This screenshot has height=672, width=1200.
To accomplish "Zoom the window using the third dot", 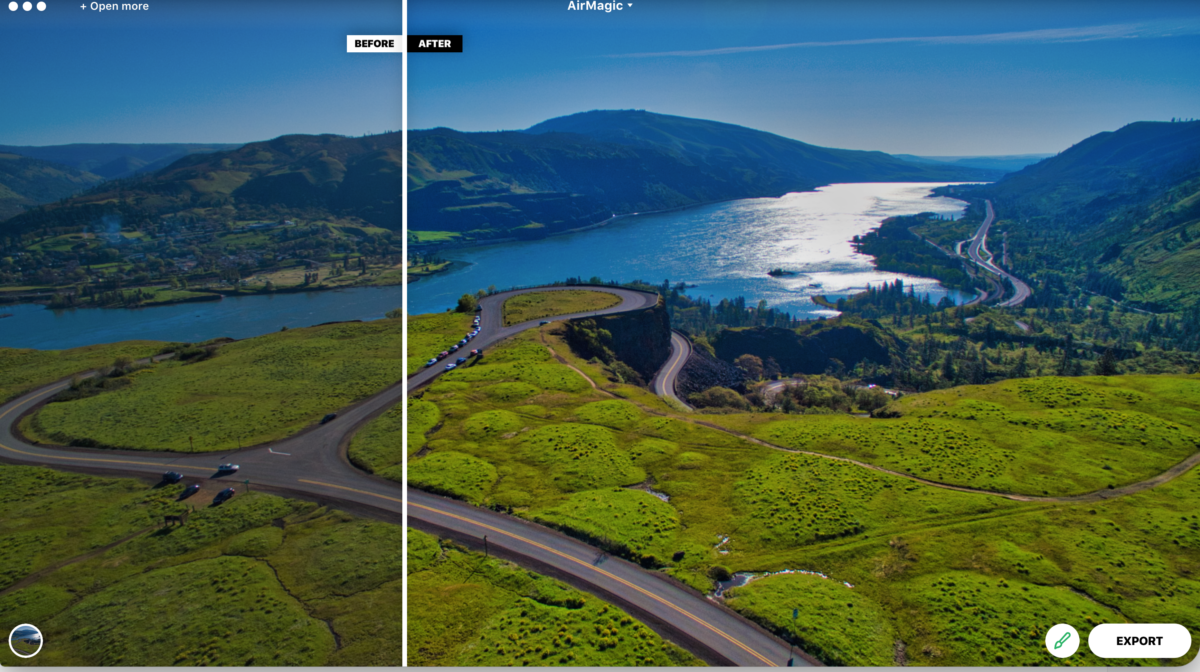I will click(41, 6).
